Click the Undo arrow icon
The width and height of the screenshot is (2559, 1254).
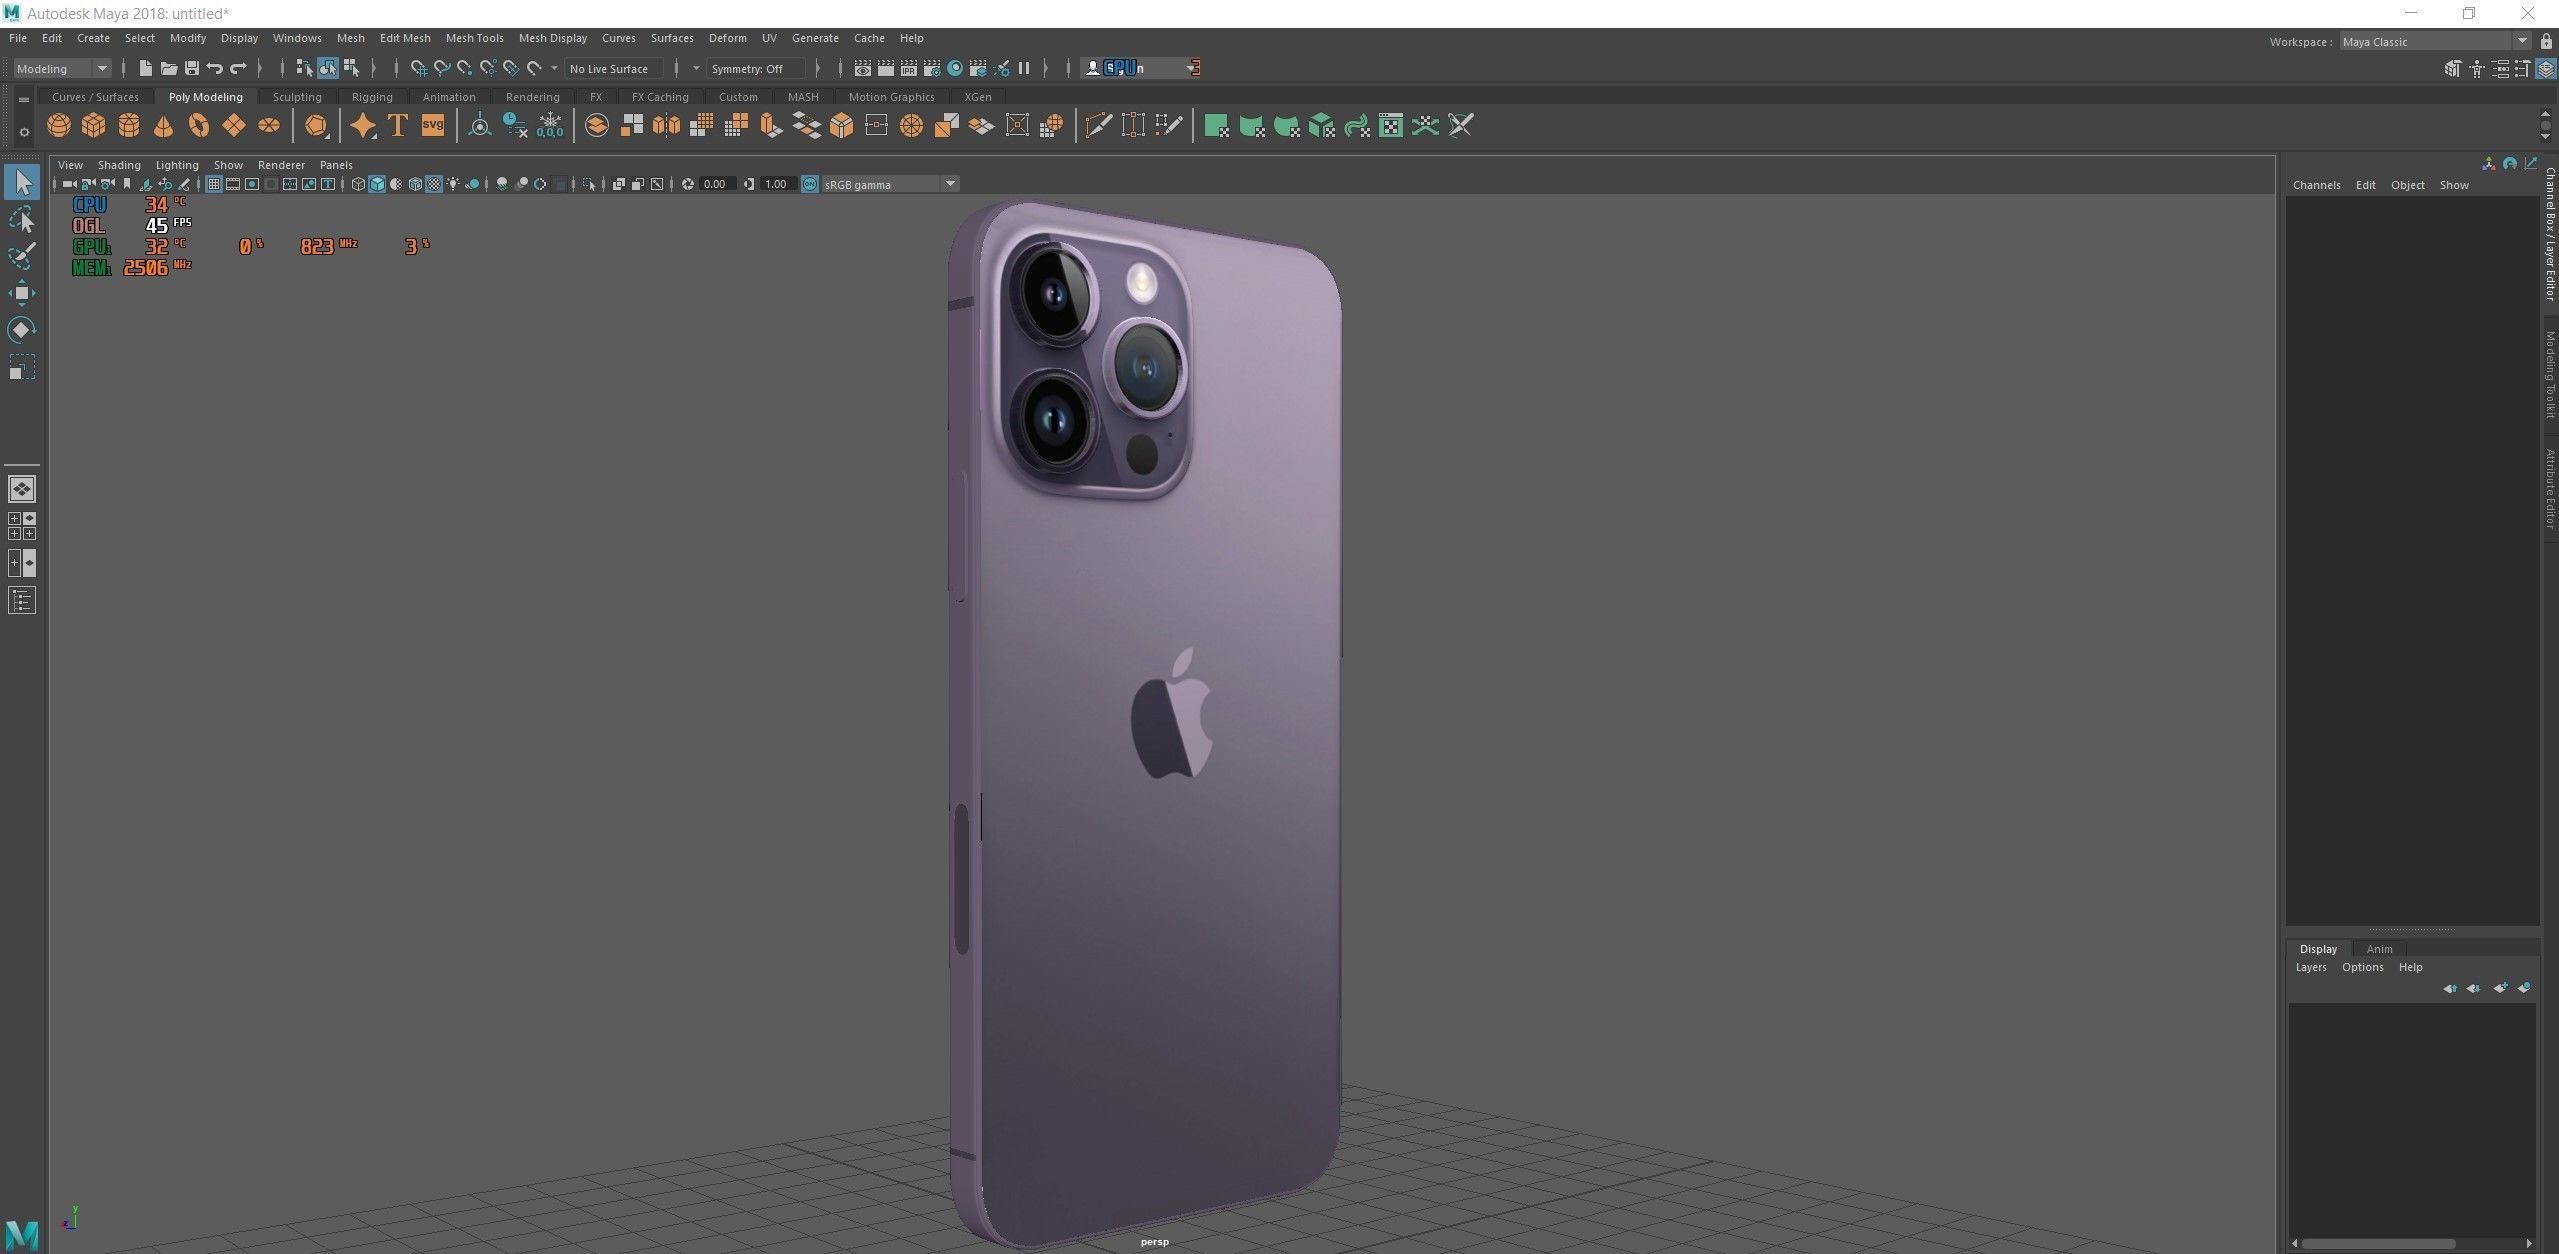pos(215,68)
